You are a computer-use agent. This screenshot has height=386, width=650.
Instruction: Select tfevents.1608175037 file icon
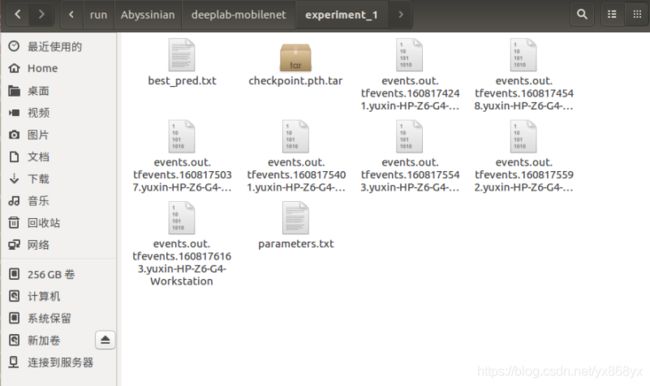[182, 136]
